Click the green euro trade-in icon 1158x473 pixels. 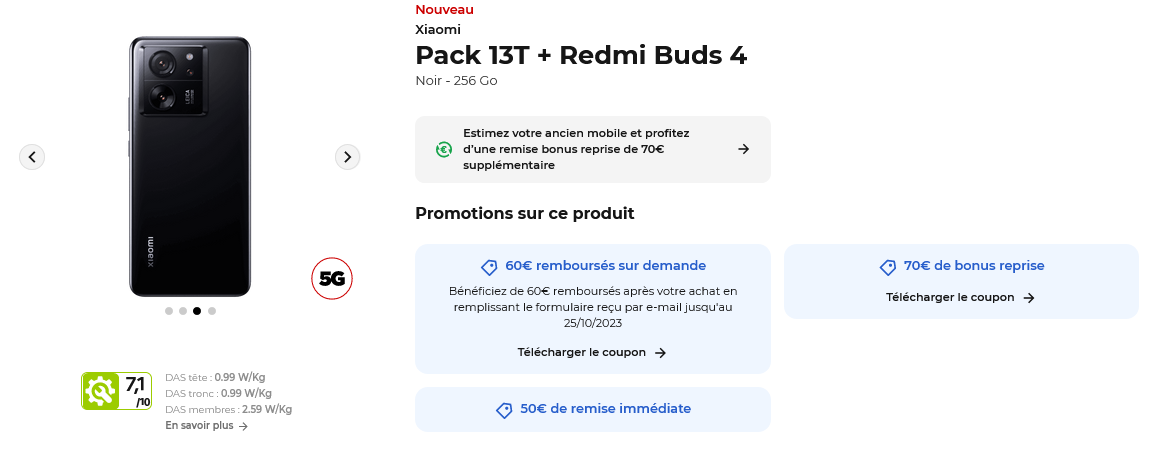click(444, 149)
